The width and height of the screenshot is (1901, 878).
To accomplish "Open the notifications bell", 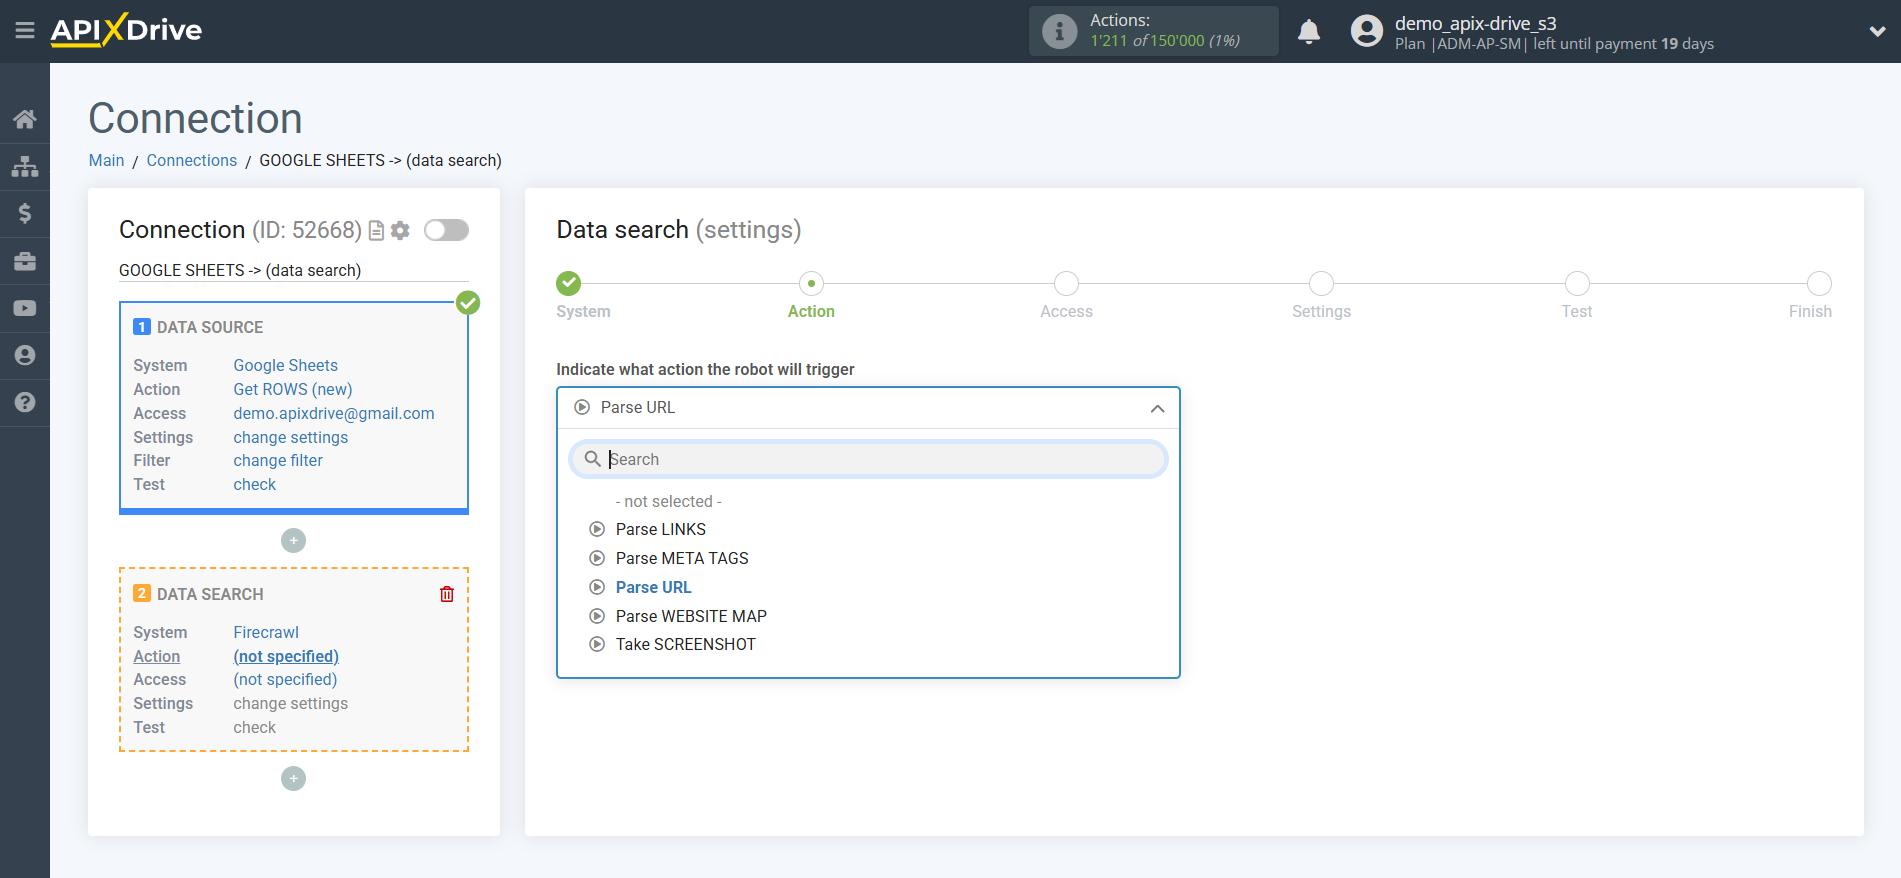I will point(1309,32).
